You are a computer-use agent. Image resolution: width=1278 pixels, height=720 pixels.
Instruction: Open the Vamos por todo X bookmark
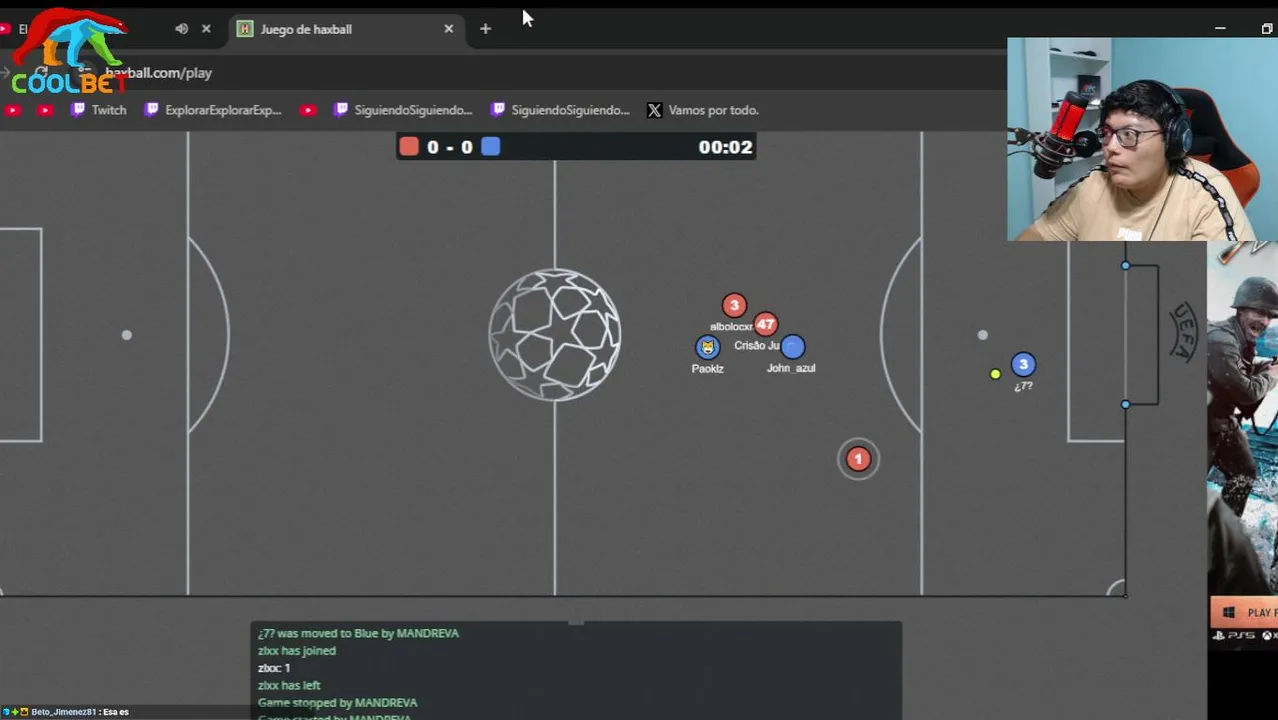(702, 110)
